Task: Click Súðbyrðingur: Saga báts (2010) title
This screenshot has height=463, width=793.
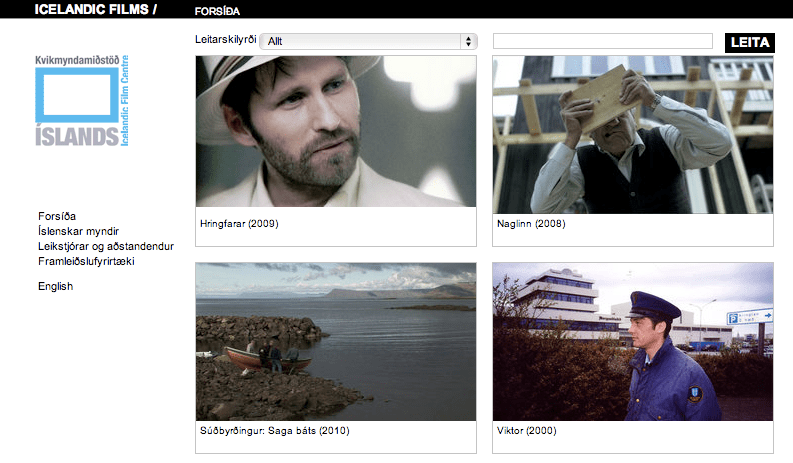Action: [275, 431]
